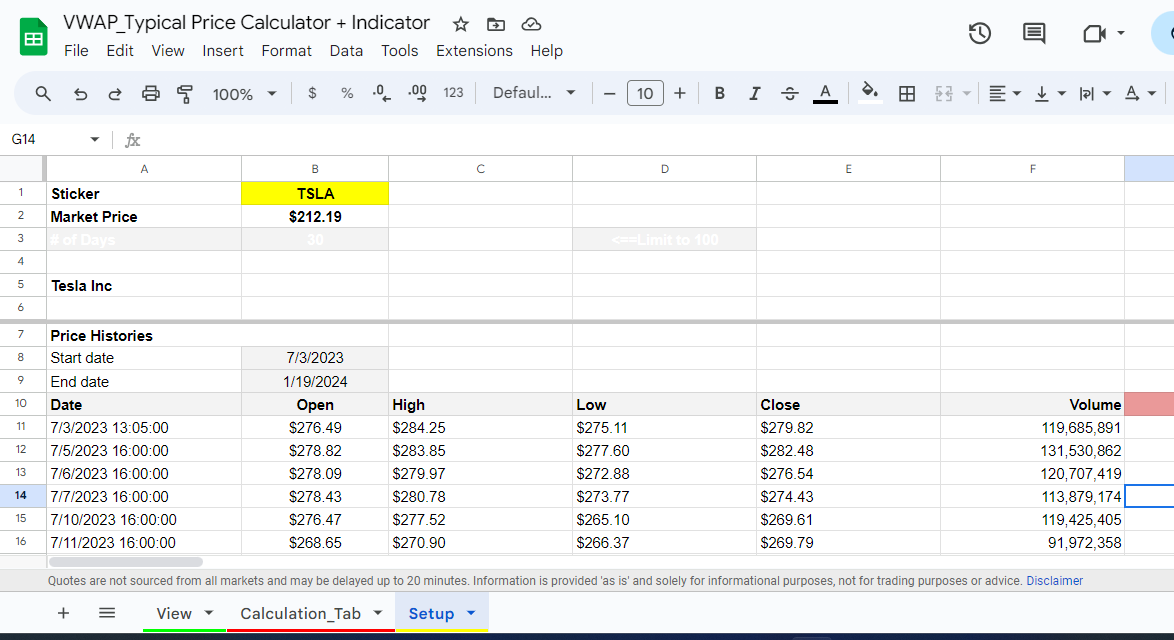
Task: Star this spreadsheet document
Action: click(460, 25)
